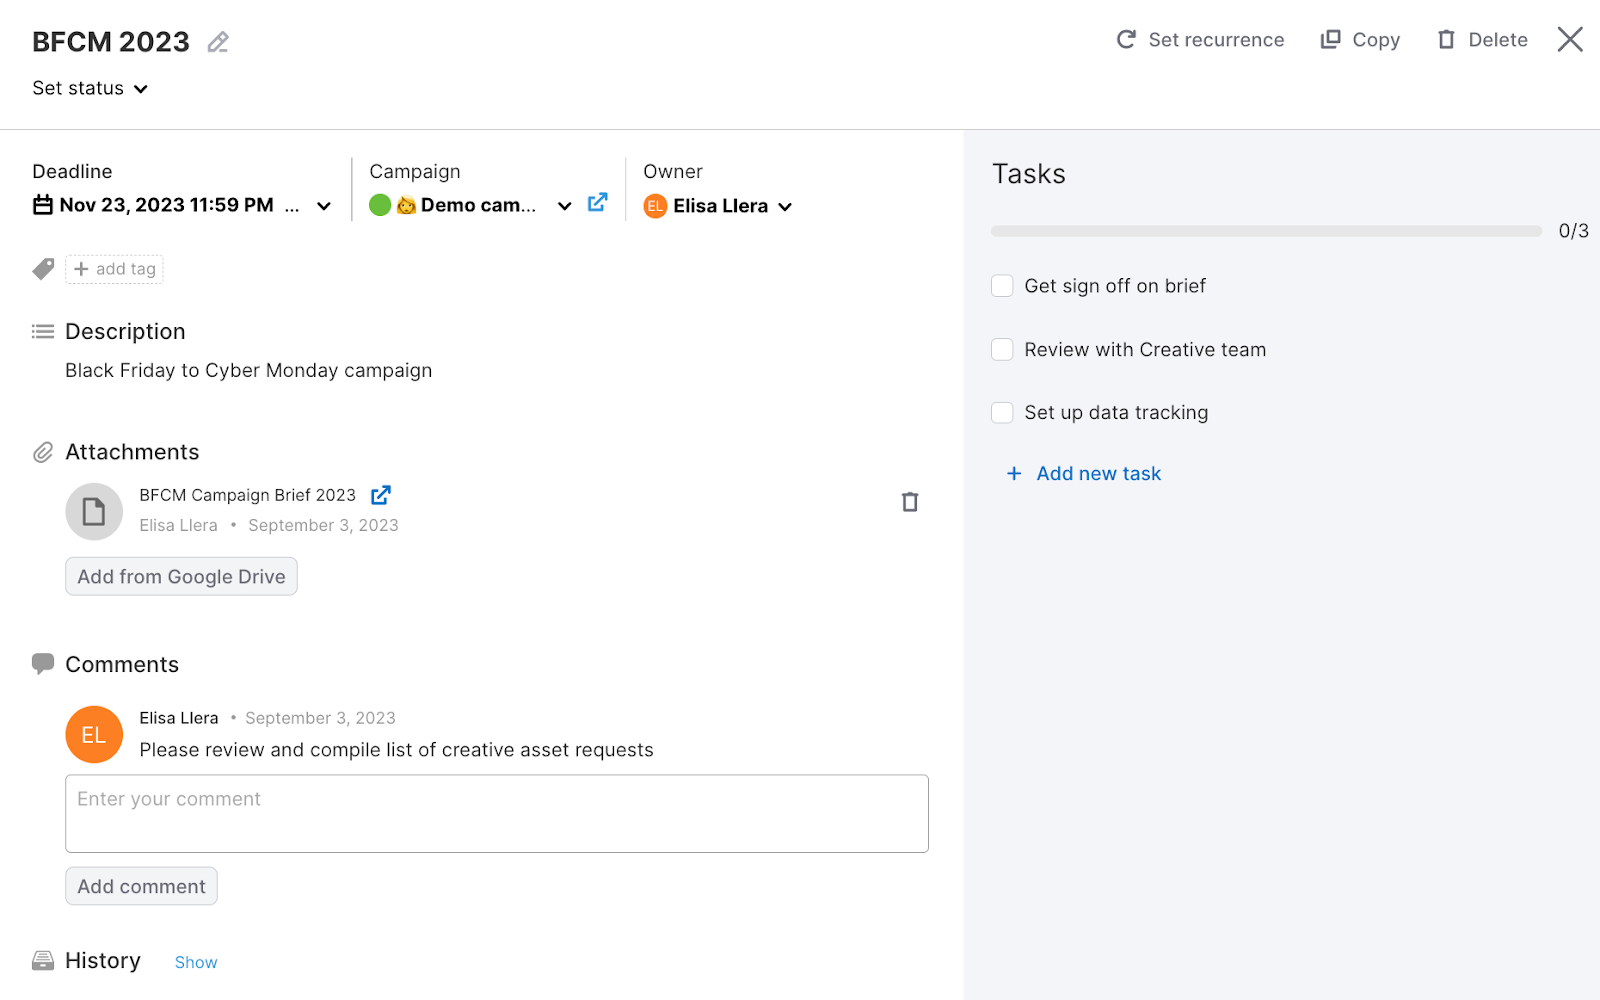The width and height of the screenshot is (1600, 1000).
Task: Expand the deadline date dropdown arrow
Action: [324, 206]
